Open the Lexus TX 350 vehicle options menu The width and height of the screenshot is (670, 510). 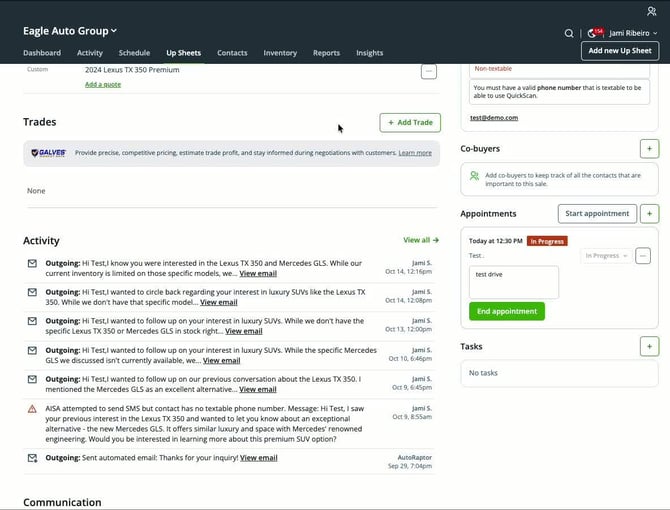[428, 71]
